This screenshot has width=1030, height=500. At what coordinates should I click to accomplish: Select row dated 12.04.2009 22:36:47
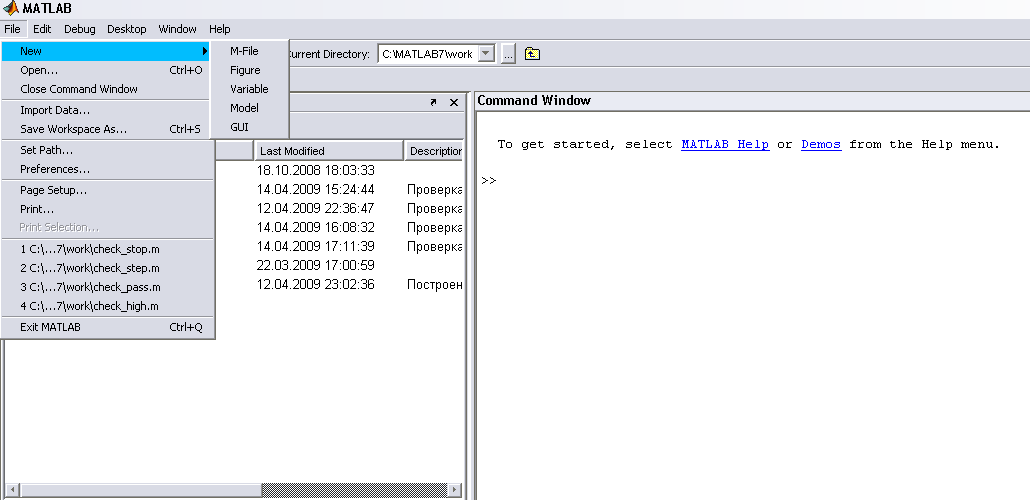point(316,208)
